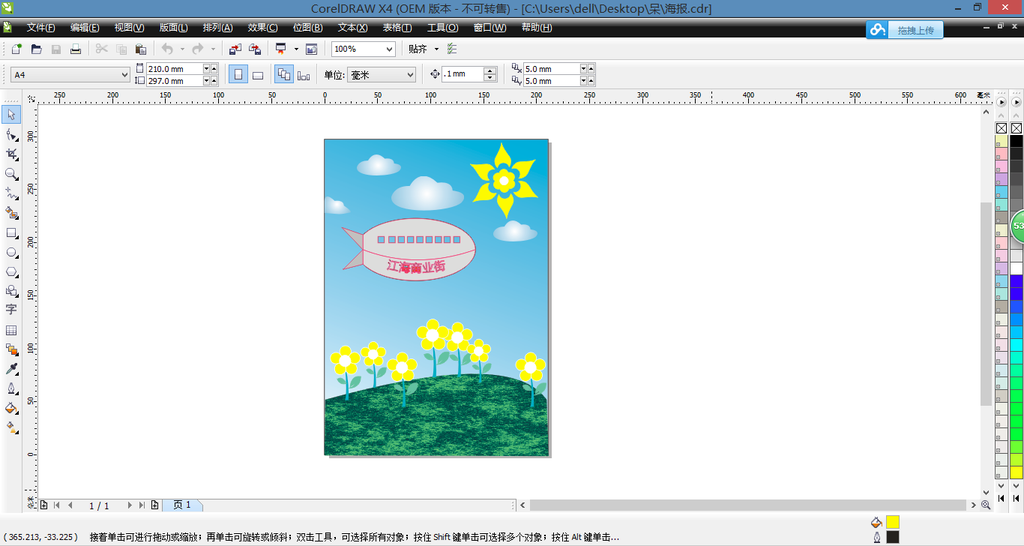Open a file with folder icon
The width and height of the screenshot is (1024, 546).
(37, 49)
